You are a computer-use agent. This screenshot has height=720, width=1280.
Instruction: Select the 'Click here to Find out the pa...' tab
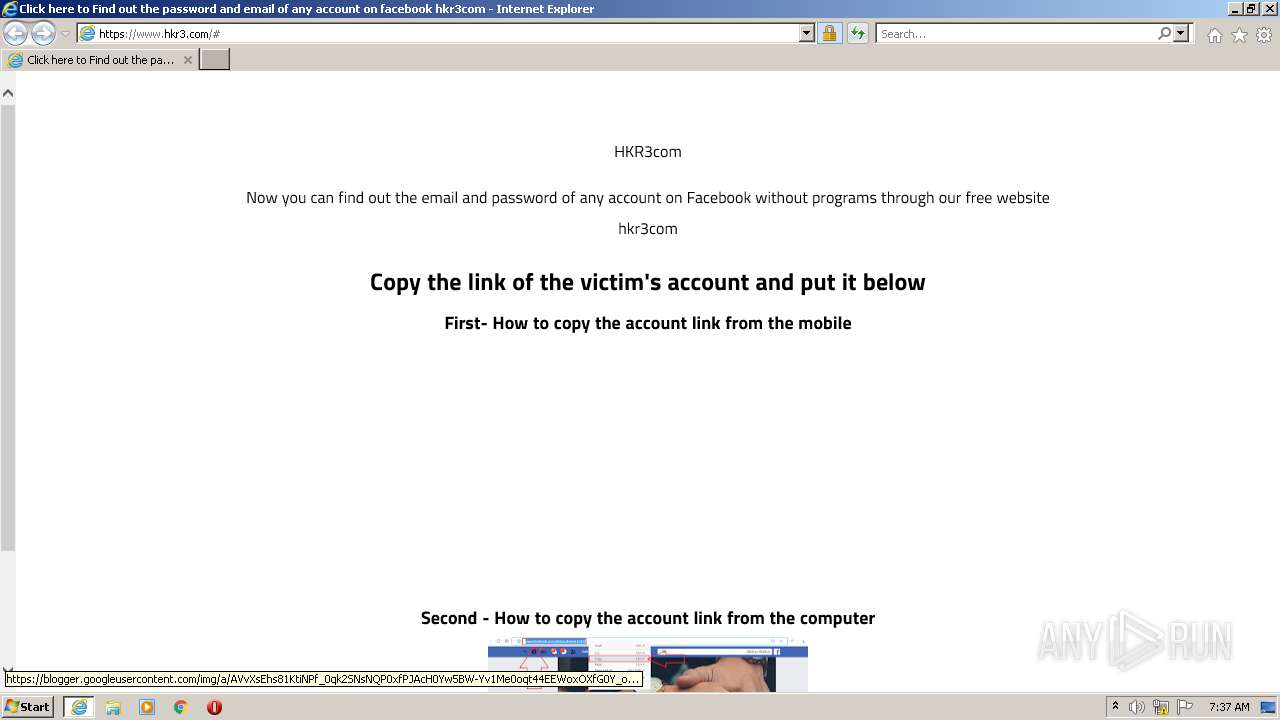pos(100,60)
